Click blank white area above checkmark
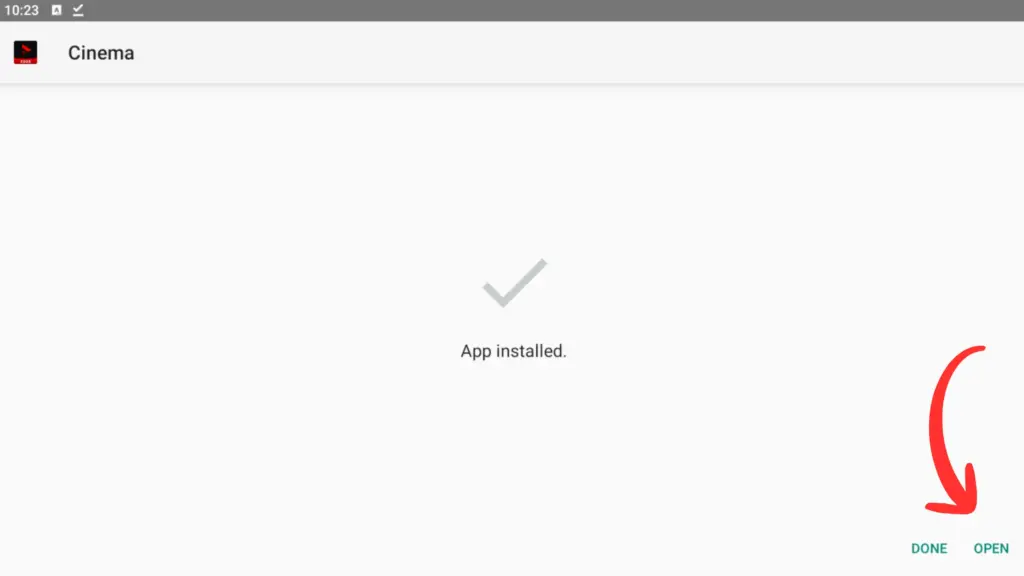The height and width of the screenshot is (576, 1024). pyautogui.click(x=513, y=170)
